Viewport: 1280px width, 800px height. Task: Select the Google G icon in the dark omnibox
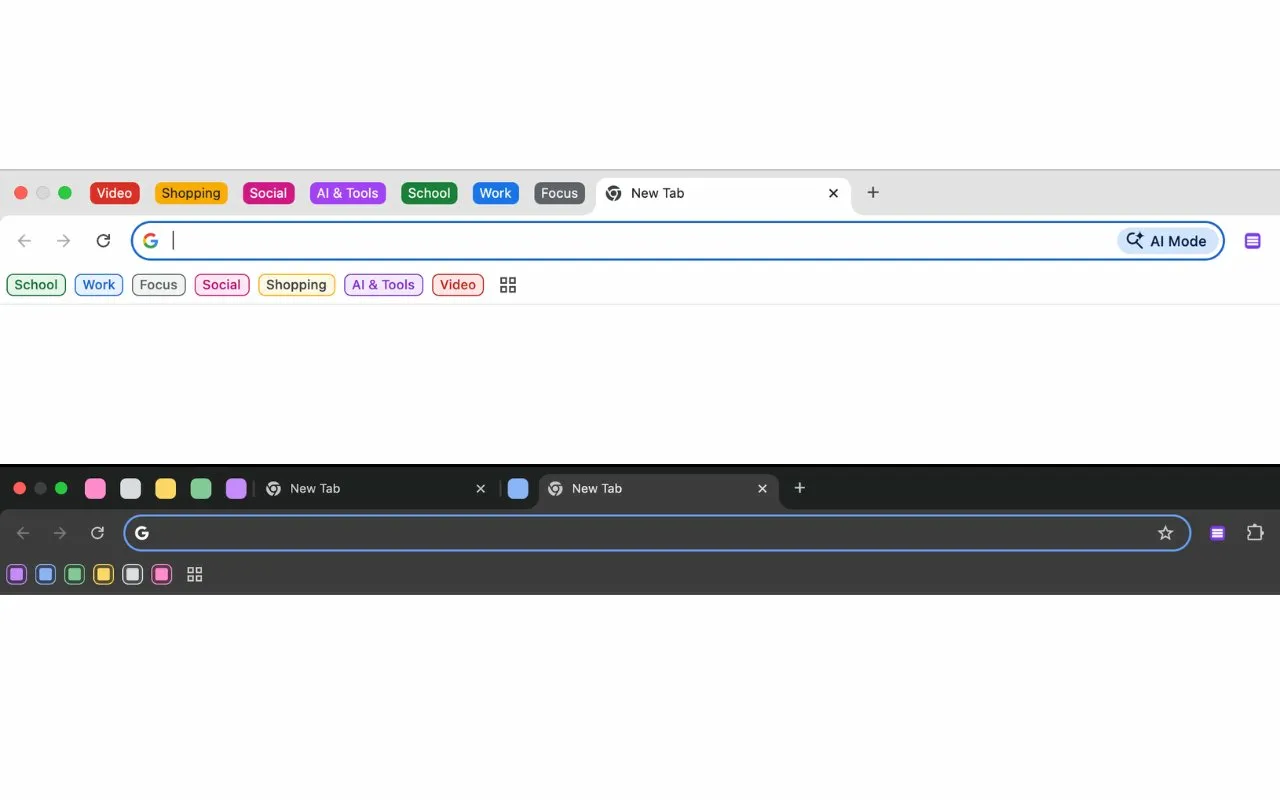point(142,533)
